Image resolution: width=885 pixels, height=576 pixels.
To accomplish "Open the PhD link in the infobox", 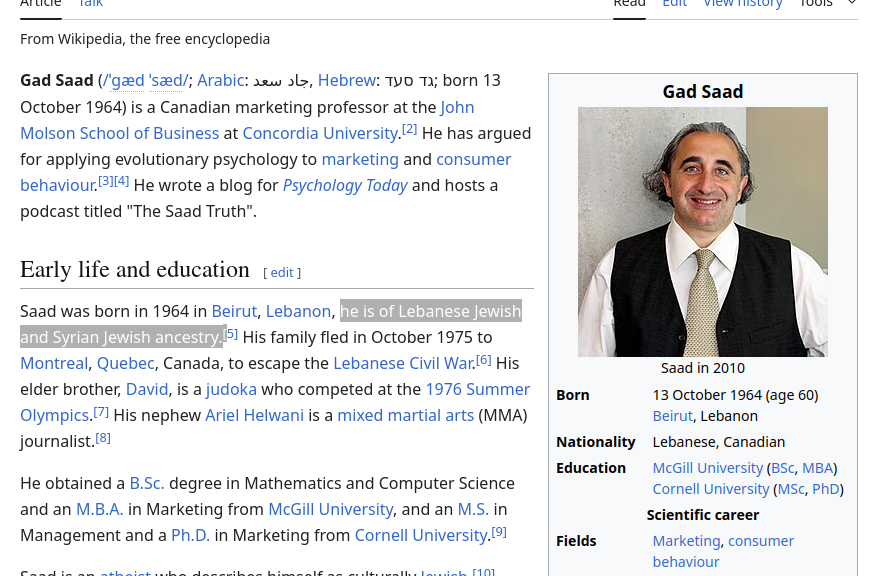I will click(826, 489).
